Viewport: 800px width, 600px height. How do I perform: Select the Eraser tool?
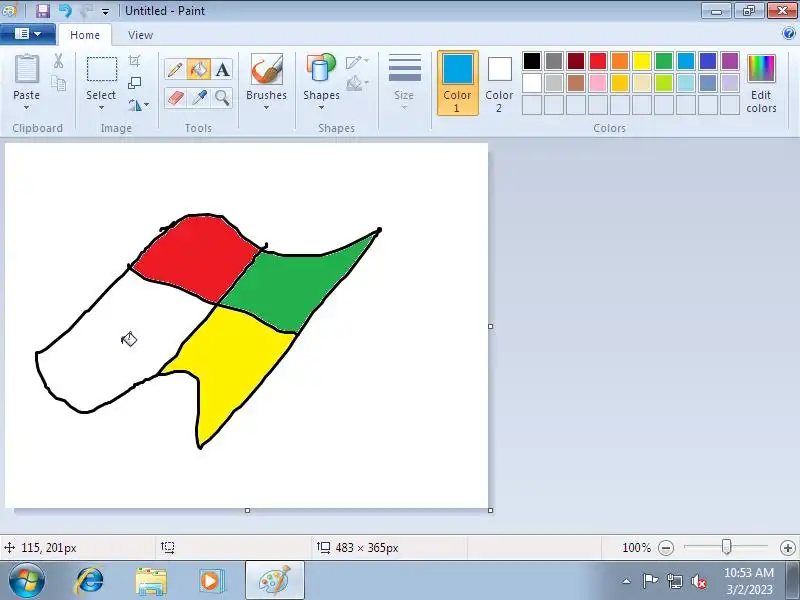pos(174,97)
